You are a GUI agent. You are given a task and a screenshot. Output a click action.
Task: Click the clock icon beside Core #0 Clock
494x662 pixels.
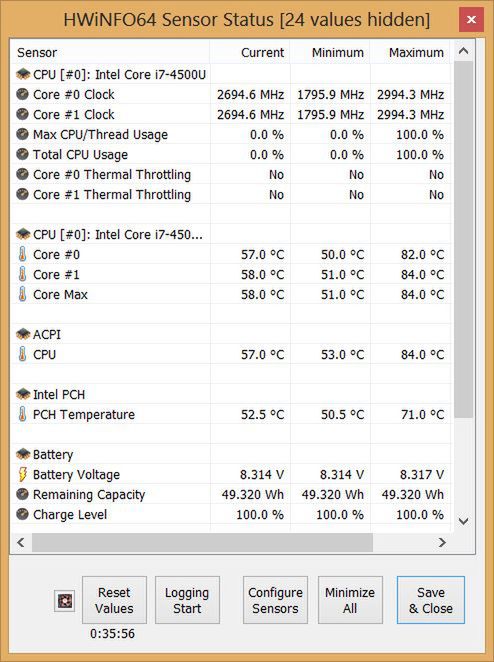[22, 94]
